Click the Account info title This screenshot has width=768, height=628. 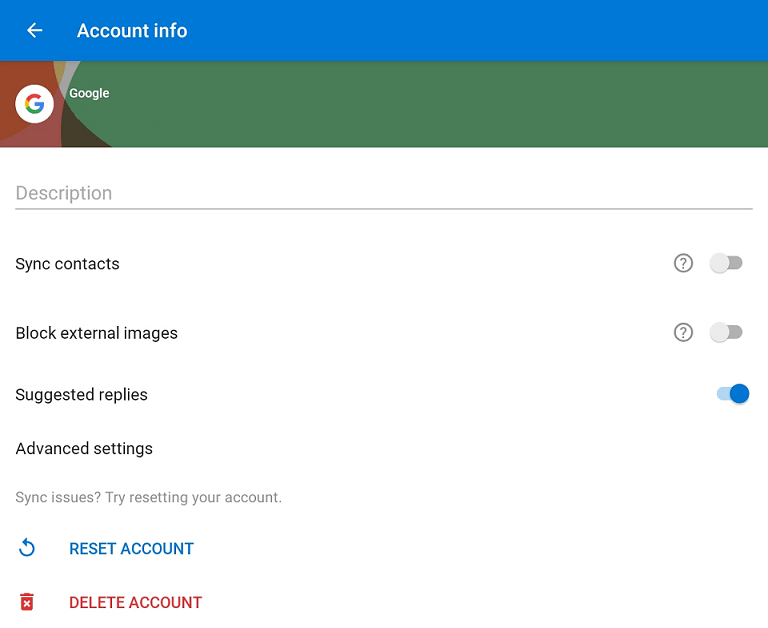pos(132,31)
